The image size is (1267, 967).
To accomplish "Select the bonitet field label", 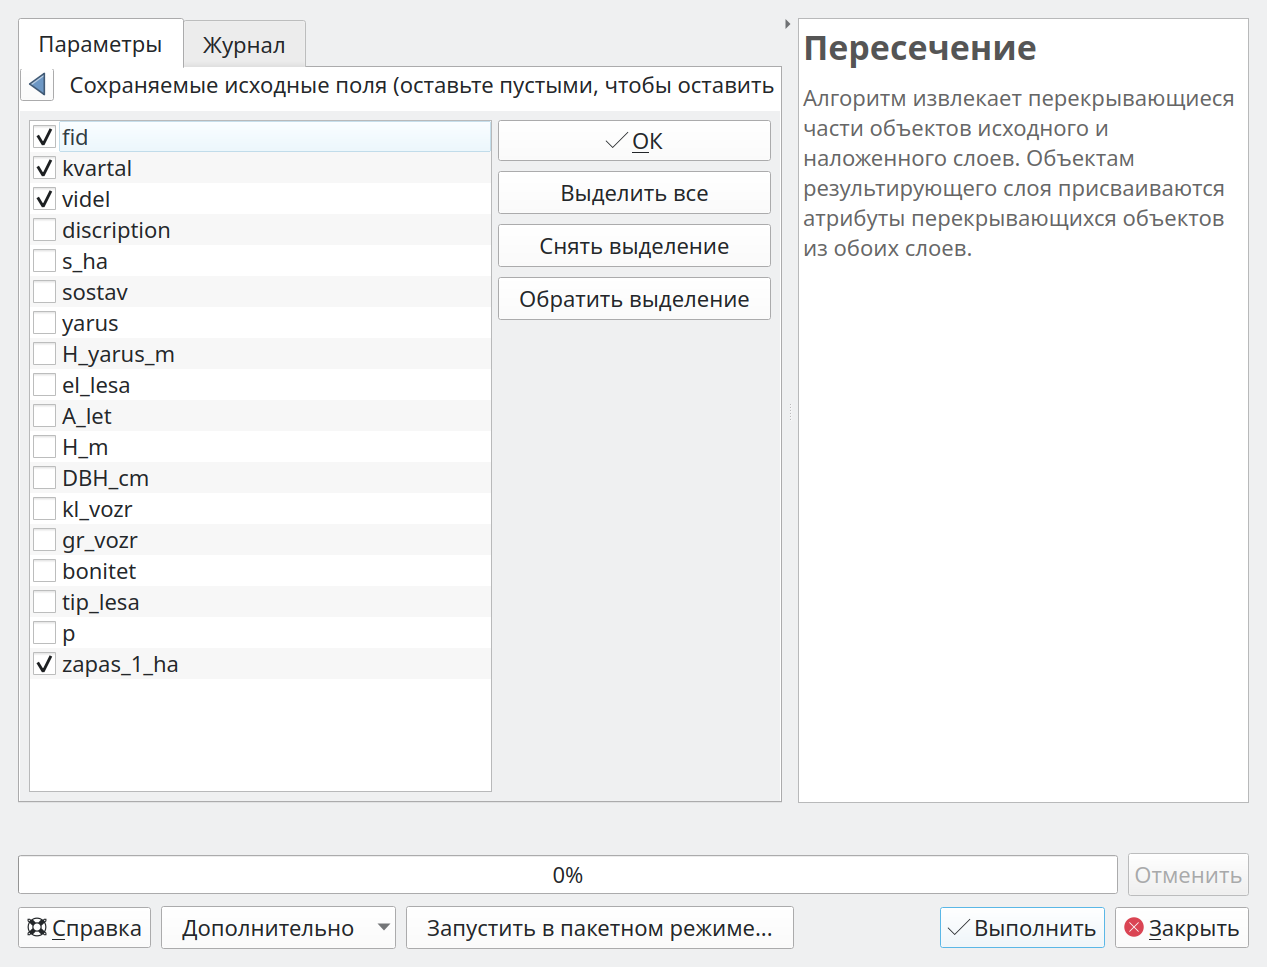I will tap(99, 571).
